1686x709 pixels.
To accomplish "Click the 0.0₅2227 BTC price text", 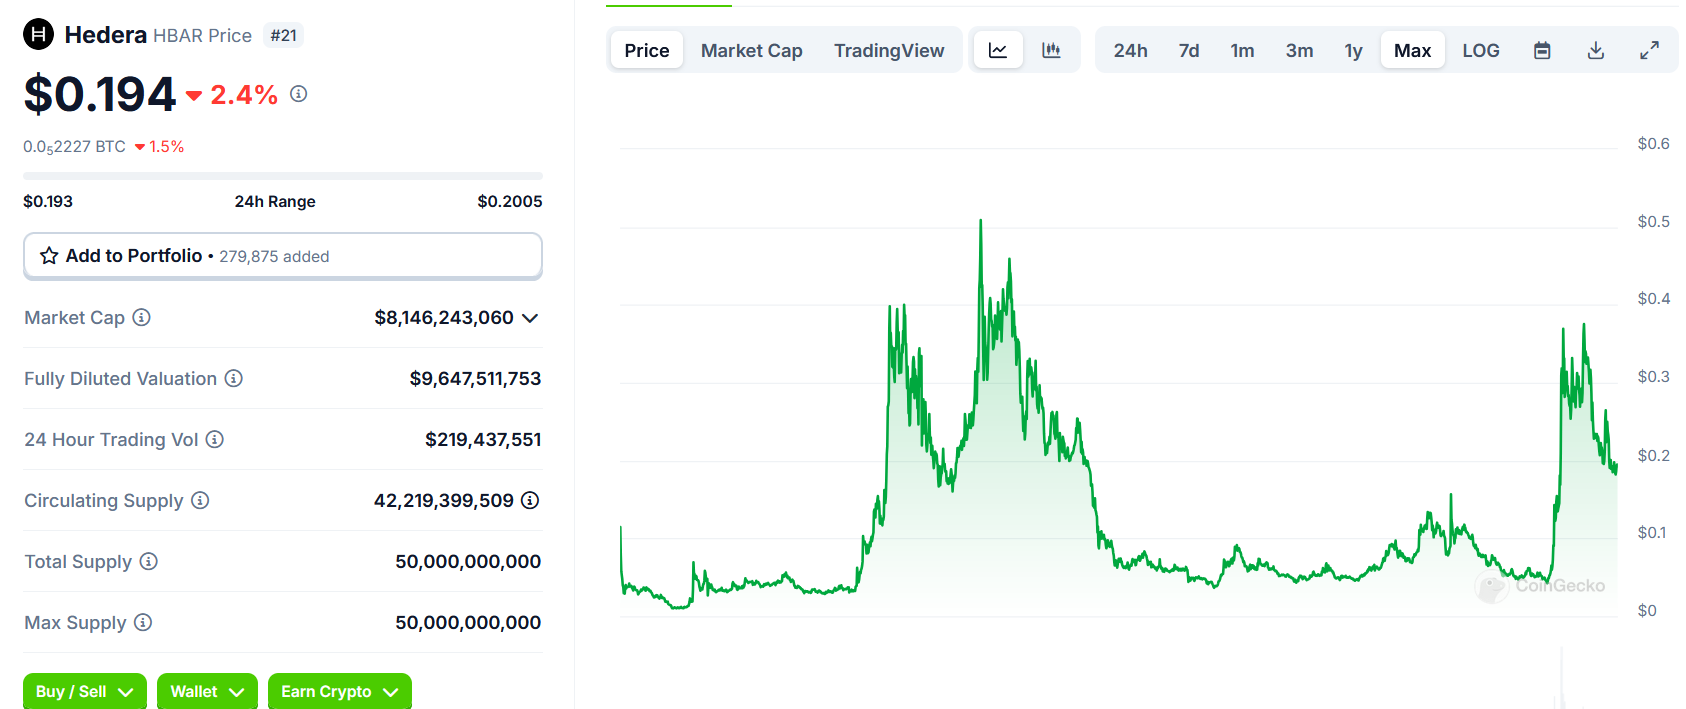I will point(75,147).
